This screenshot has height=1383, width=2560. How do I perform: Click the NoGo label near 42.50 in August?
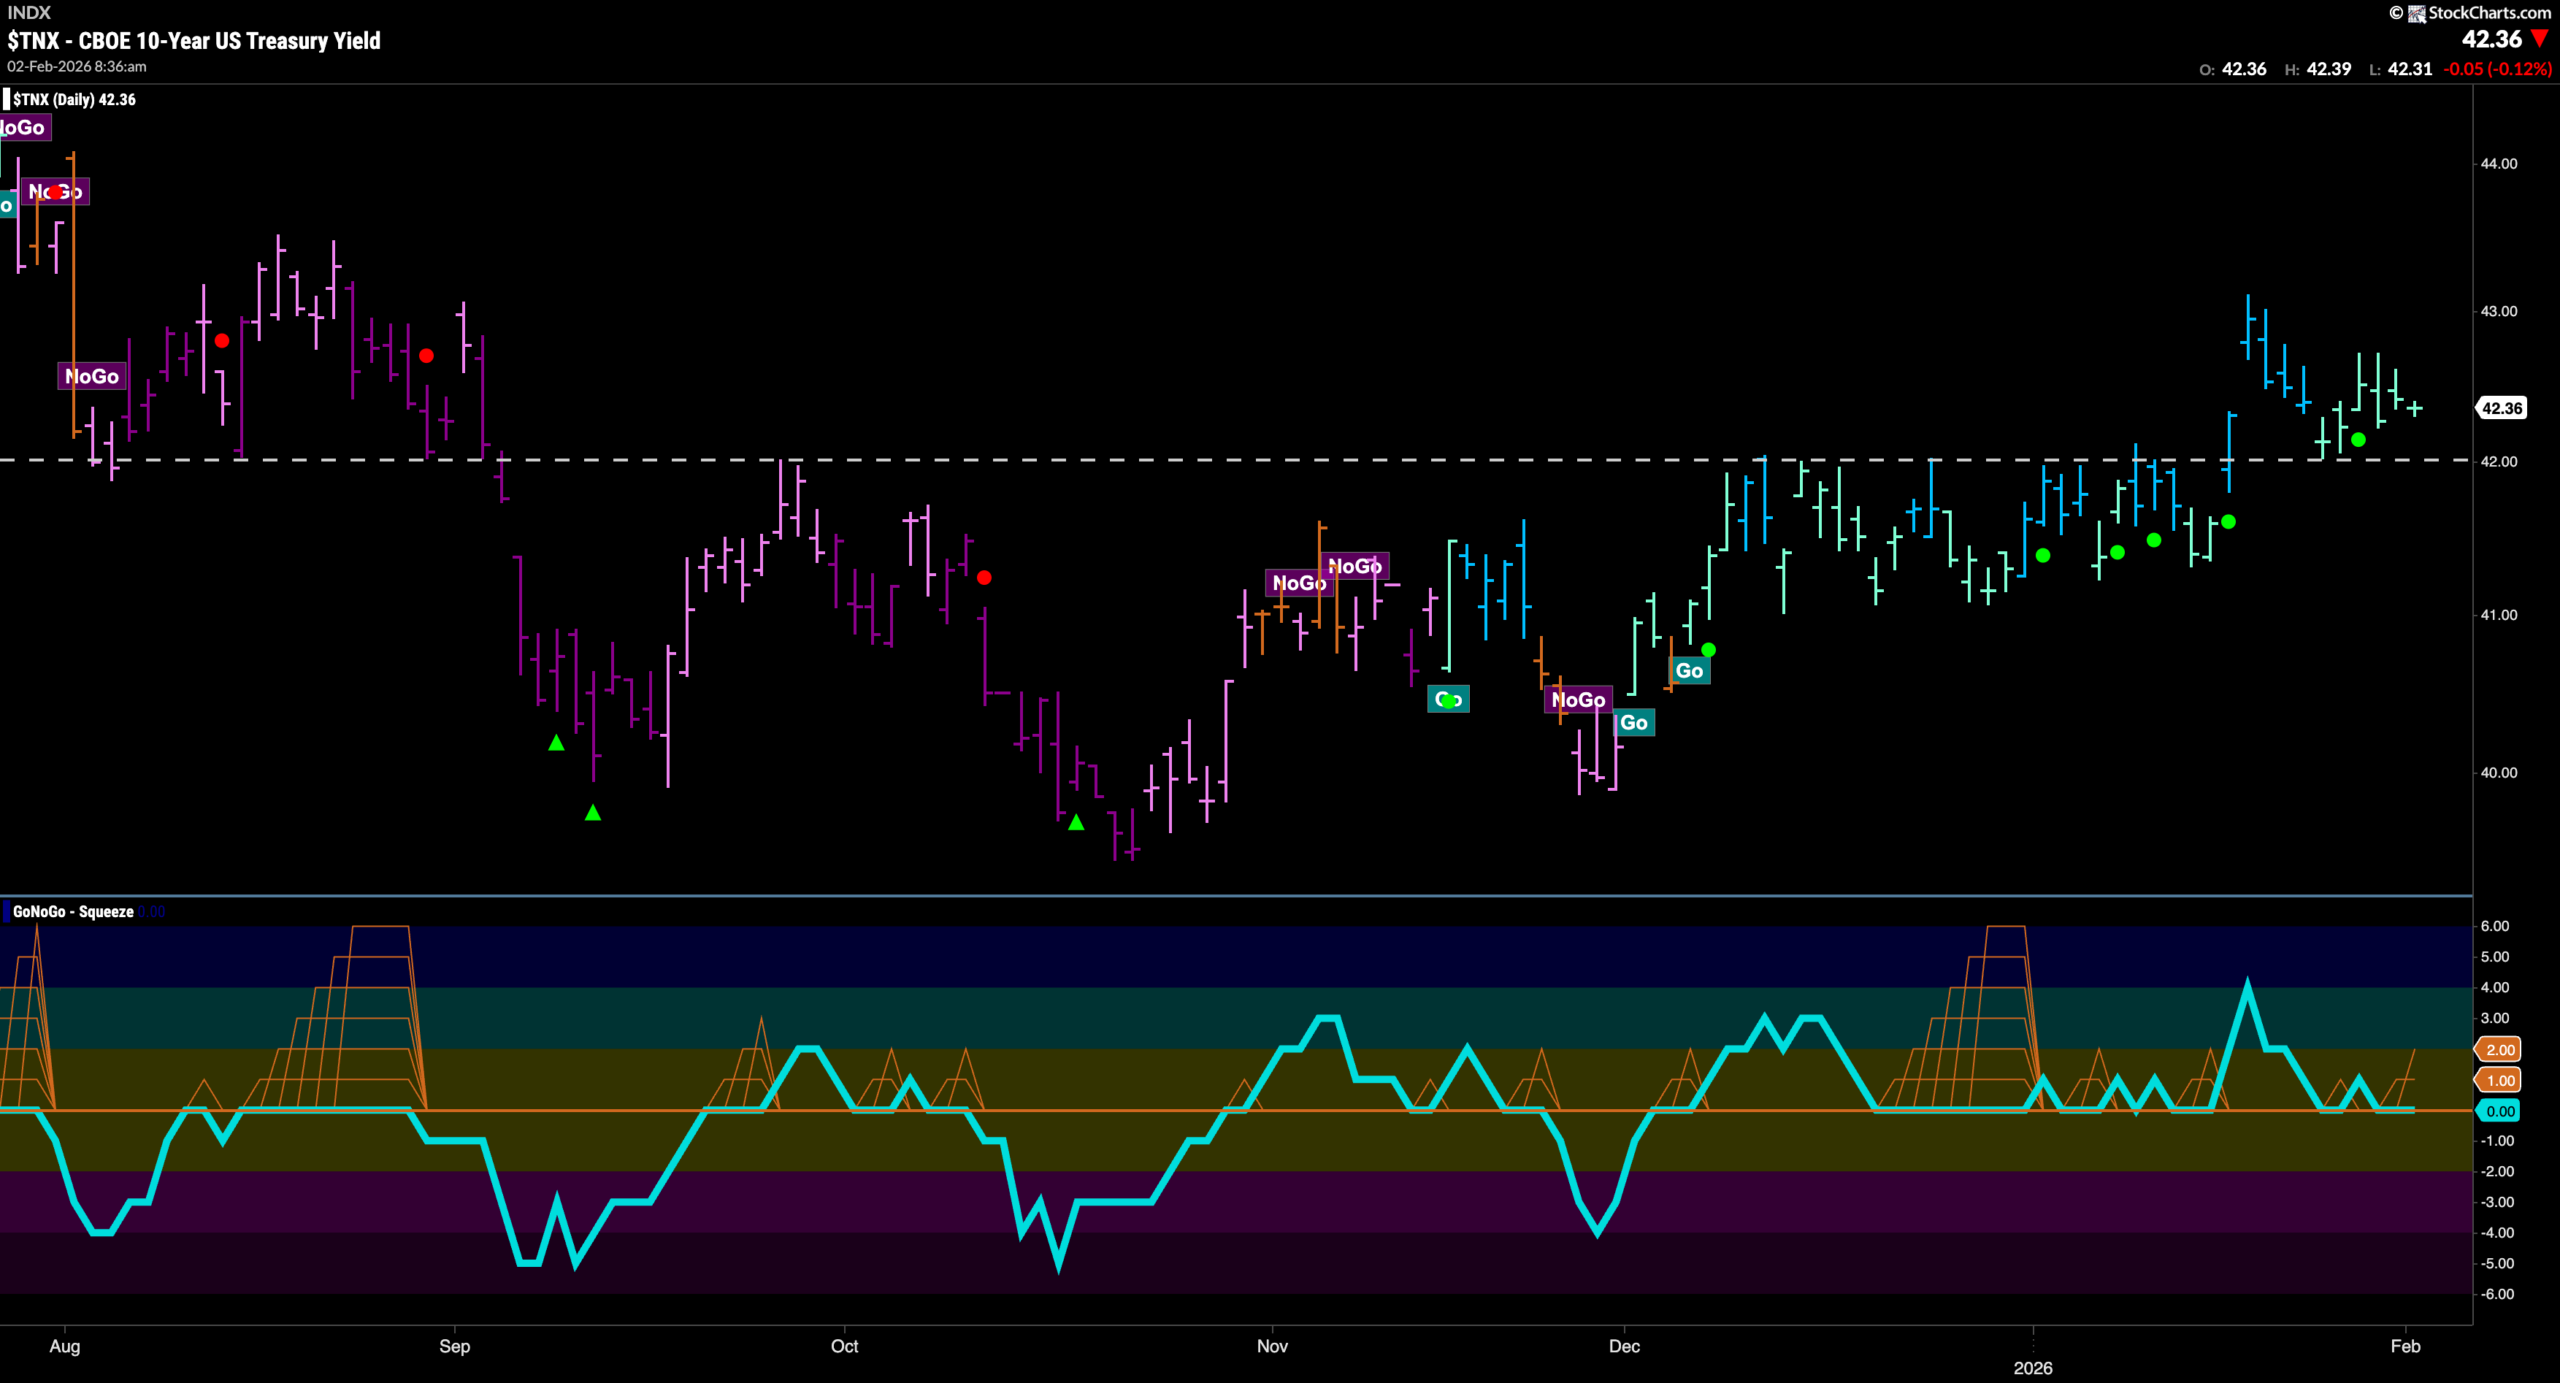92,376
